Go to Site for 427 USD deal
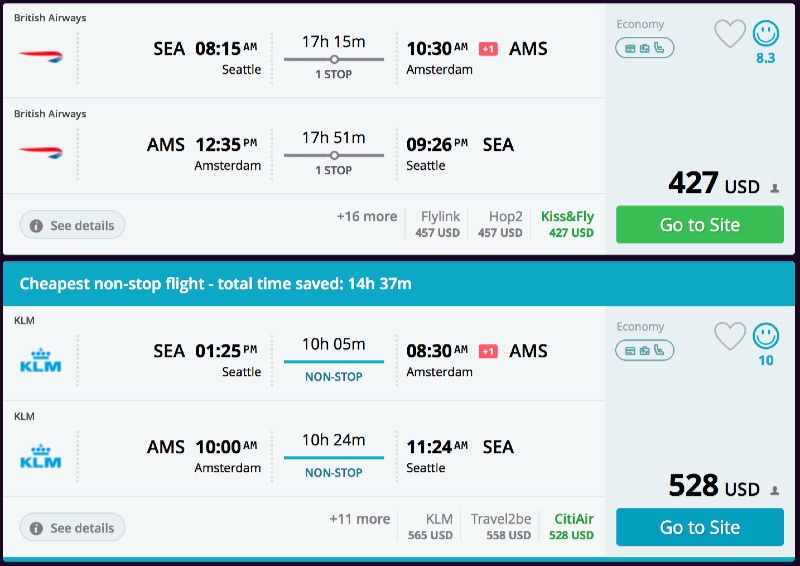Screen dimensions: 800x566 coord(699,225)
